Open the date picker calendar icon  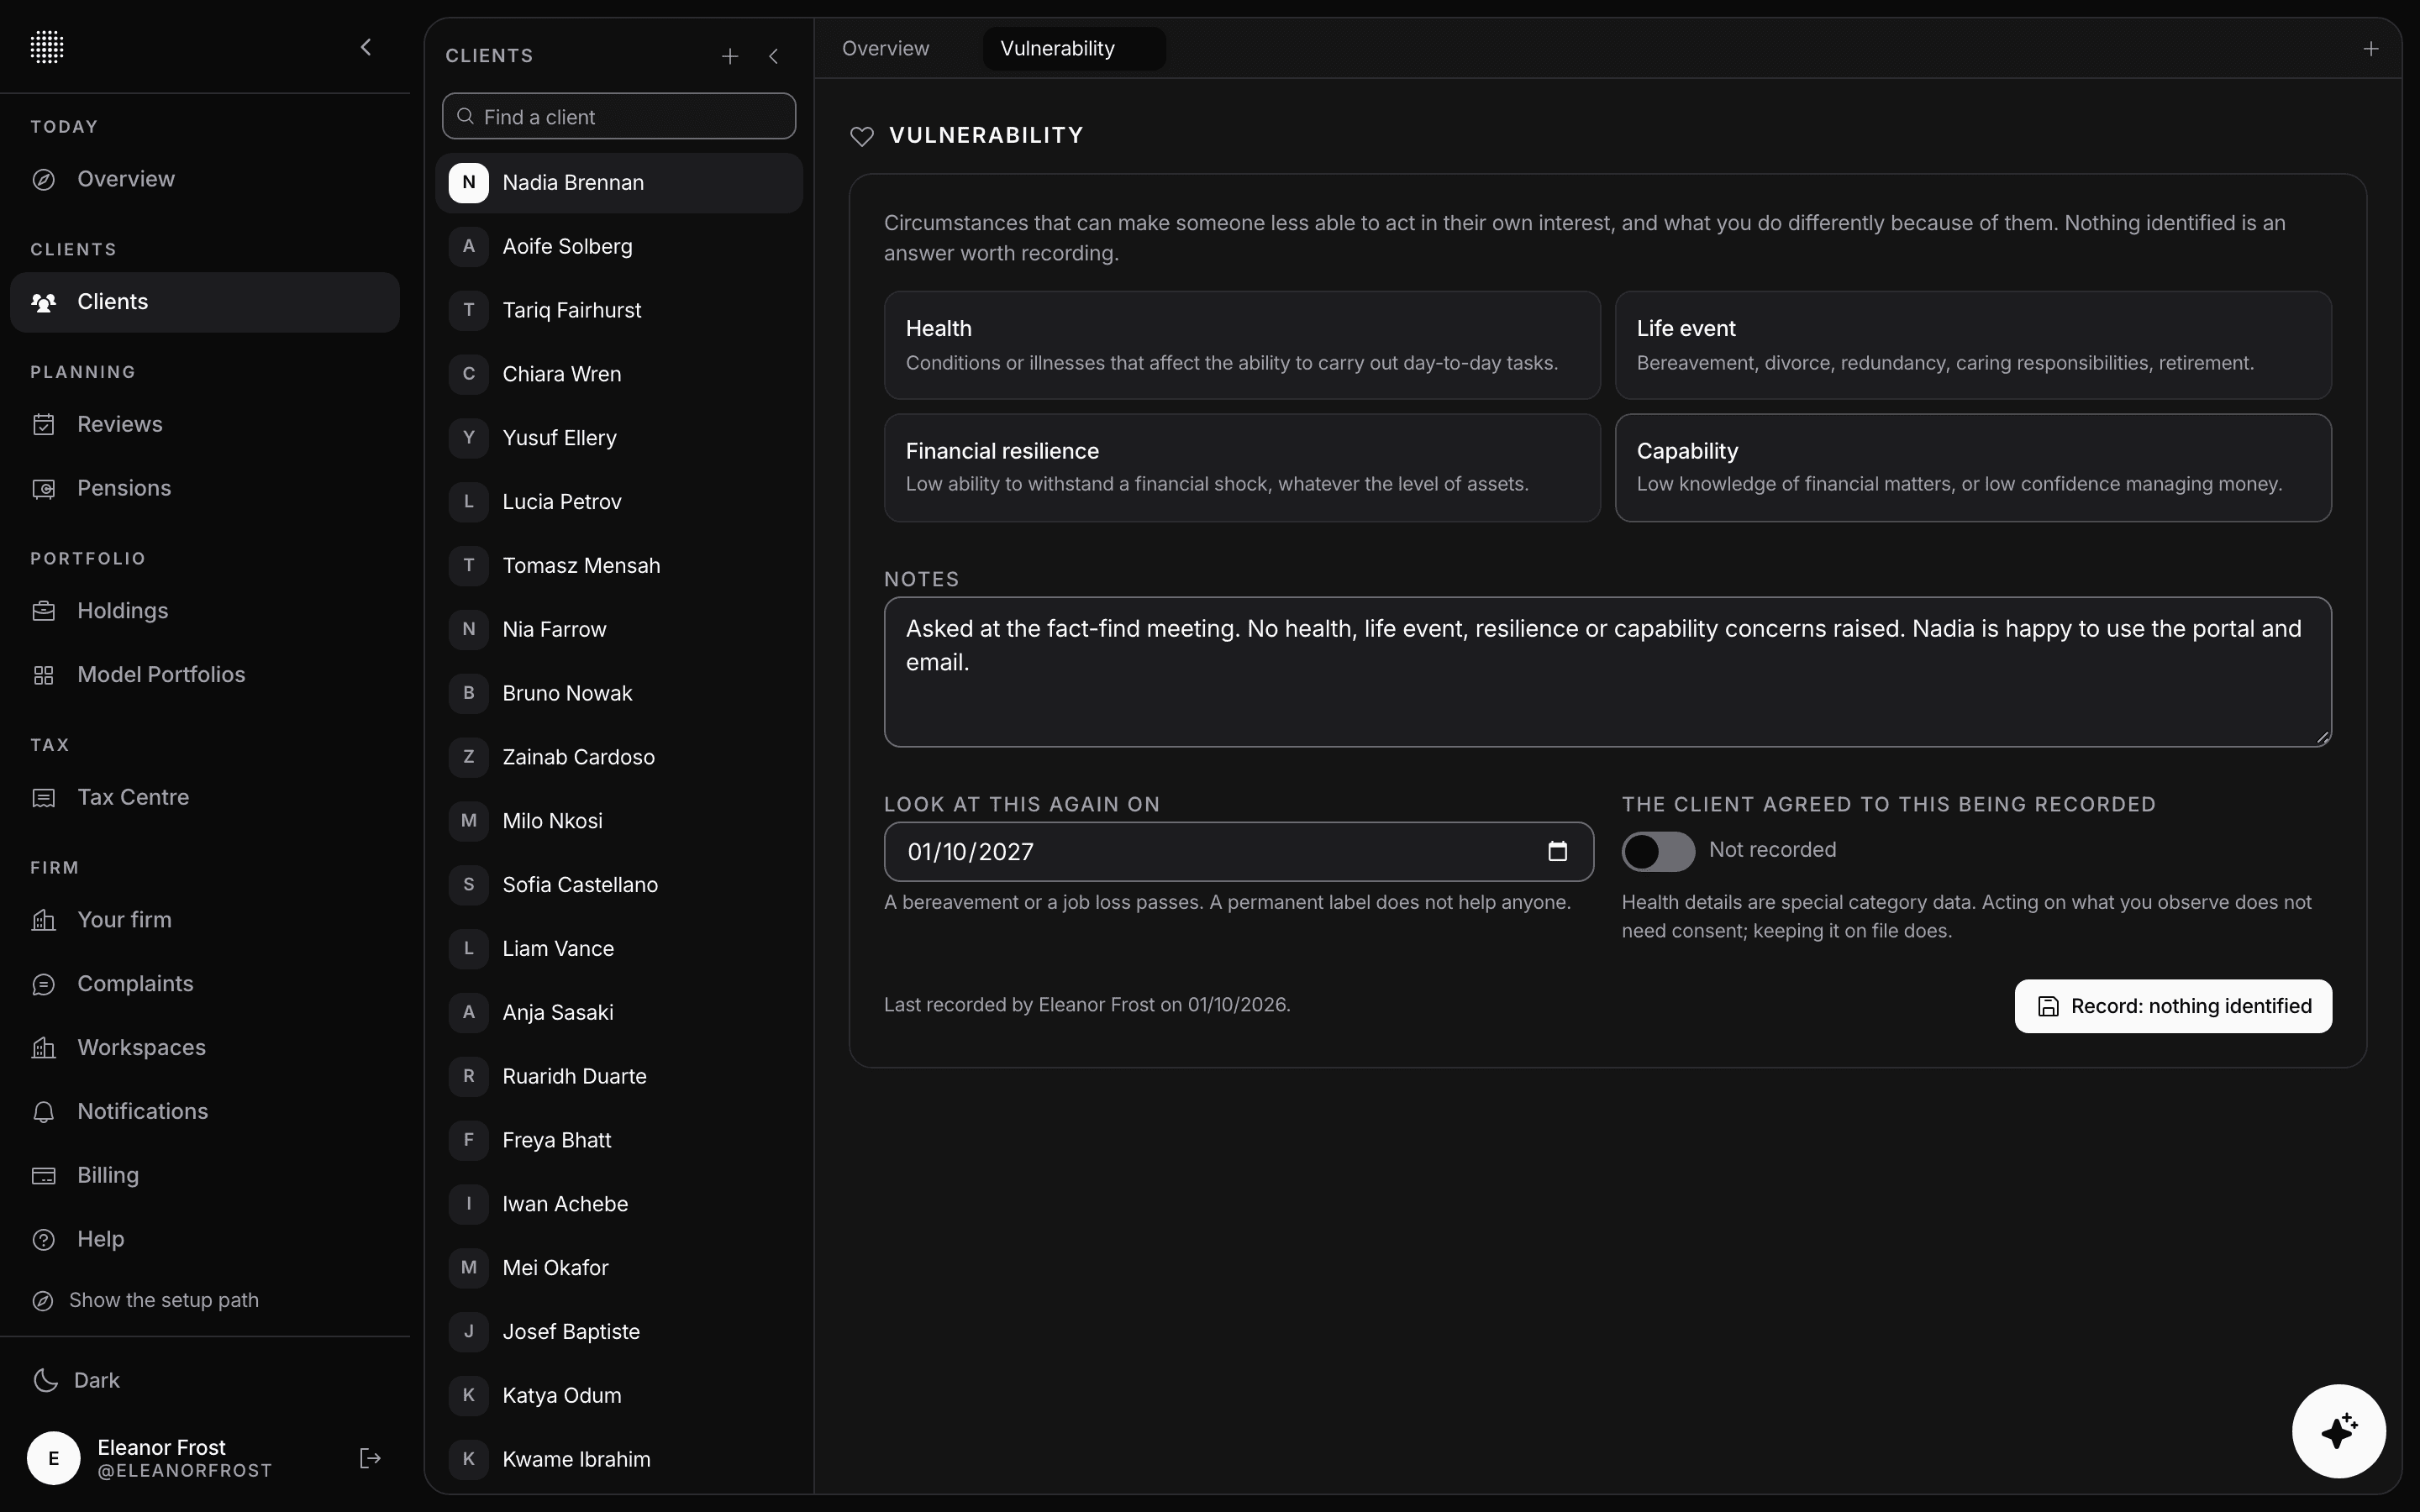(1557, 852)
